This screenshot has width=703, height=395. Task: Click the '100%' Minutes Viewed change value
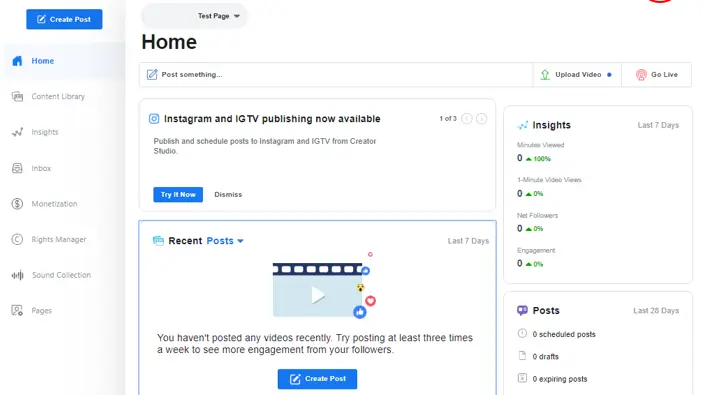(x=542, y=159)
